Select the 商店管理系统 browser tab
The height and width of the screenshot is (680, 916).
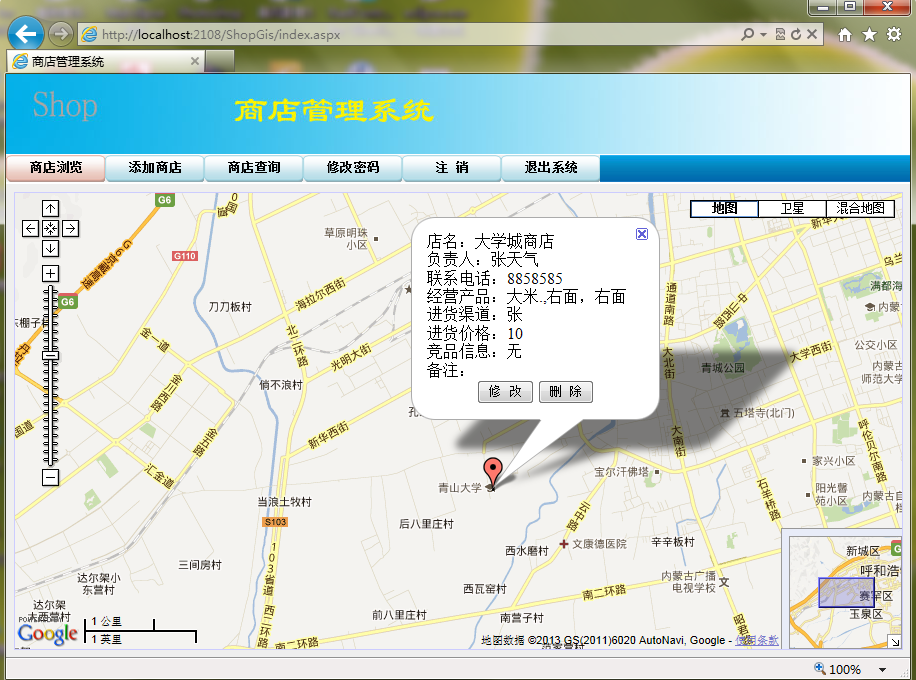pyautogui.click(x=105, y=61)
